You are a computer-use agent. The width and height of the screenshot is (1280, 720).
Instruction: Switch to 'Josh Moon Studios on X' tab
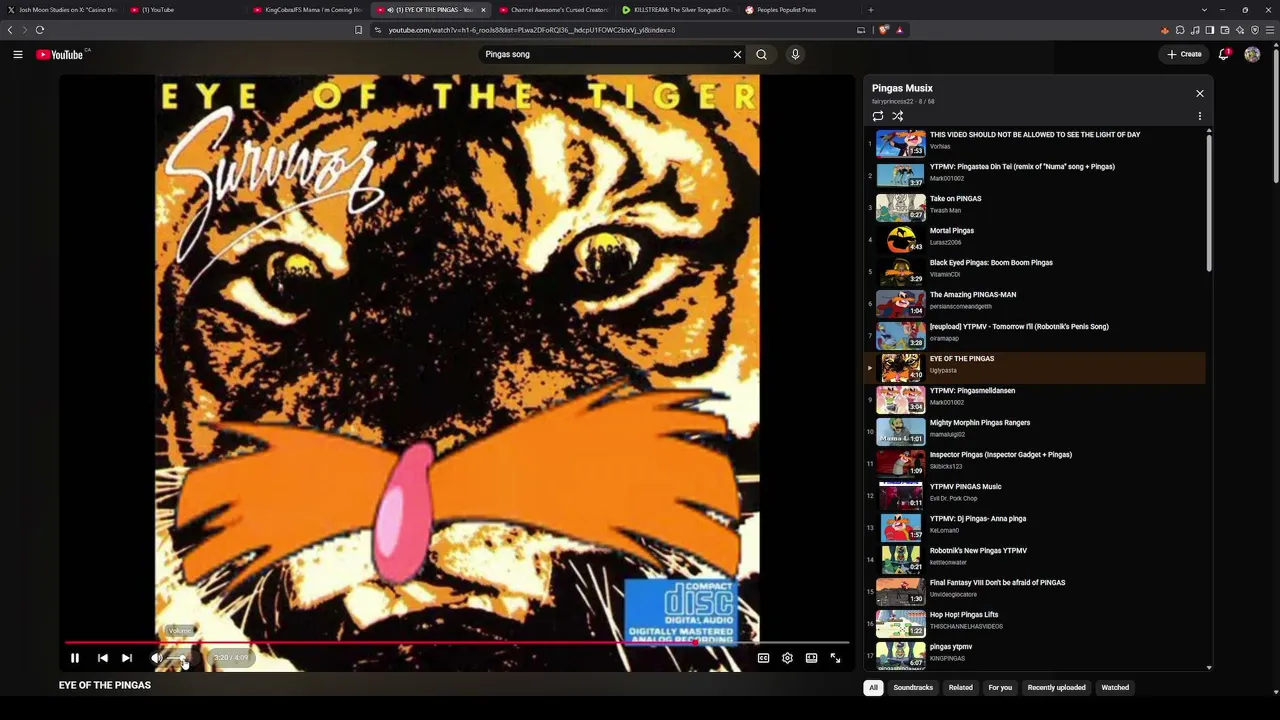[x=62, y=10]
